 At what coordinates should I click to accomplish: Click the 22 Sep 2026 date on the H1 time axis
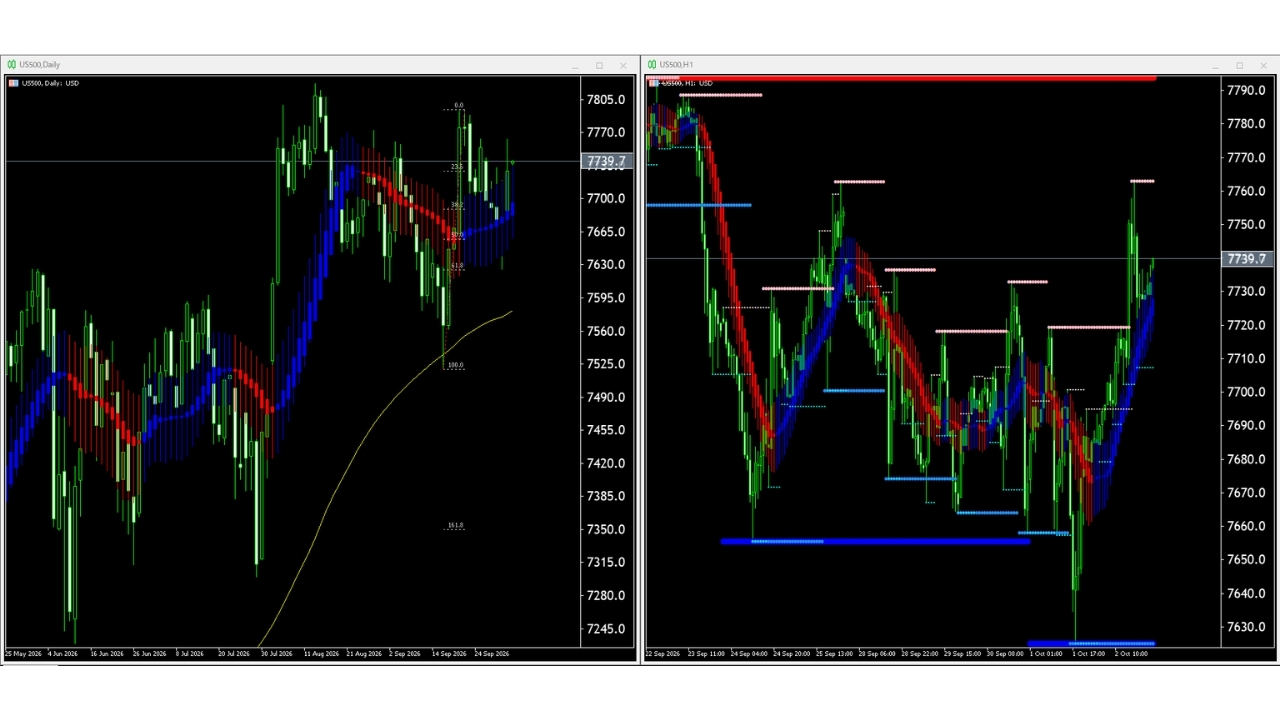coord(663,654)
